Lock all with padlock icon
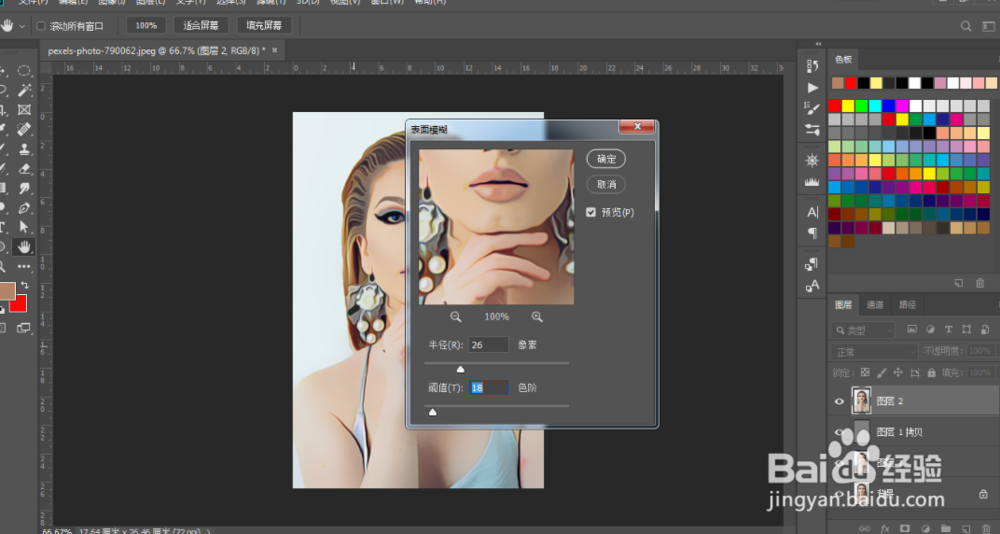Viewport: 1000px width, 534px height. [931, 373]
